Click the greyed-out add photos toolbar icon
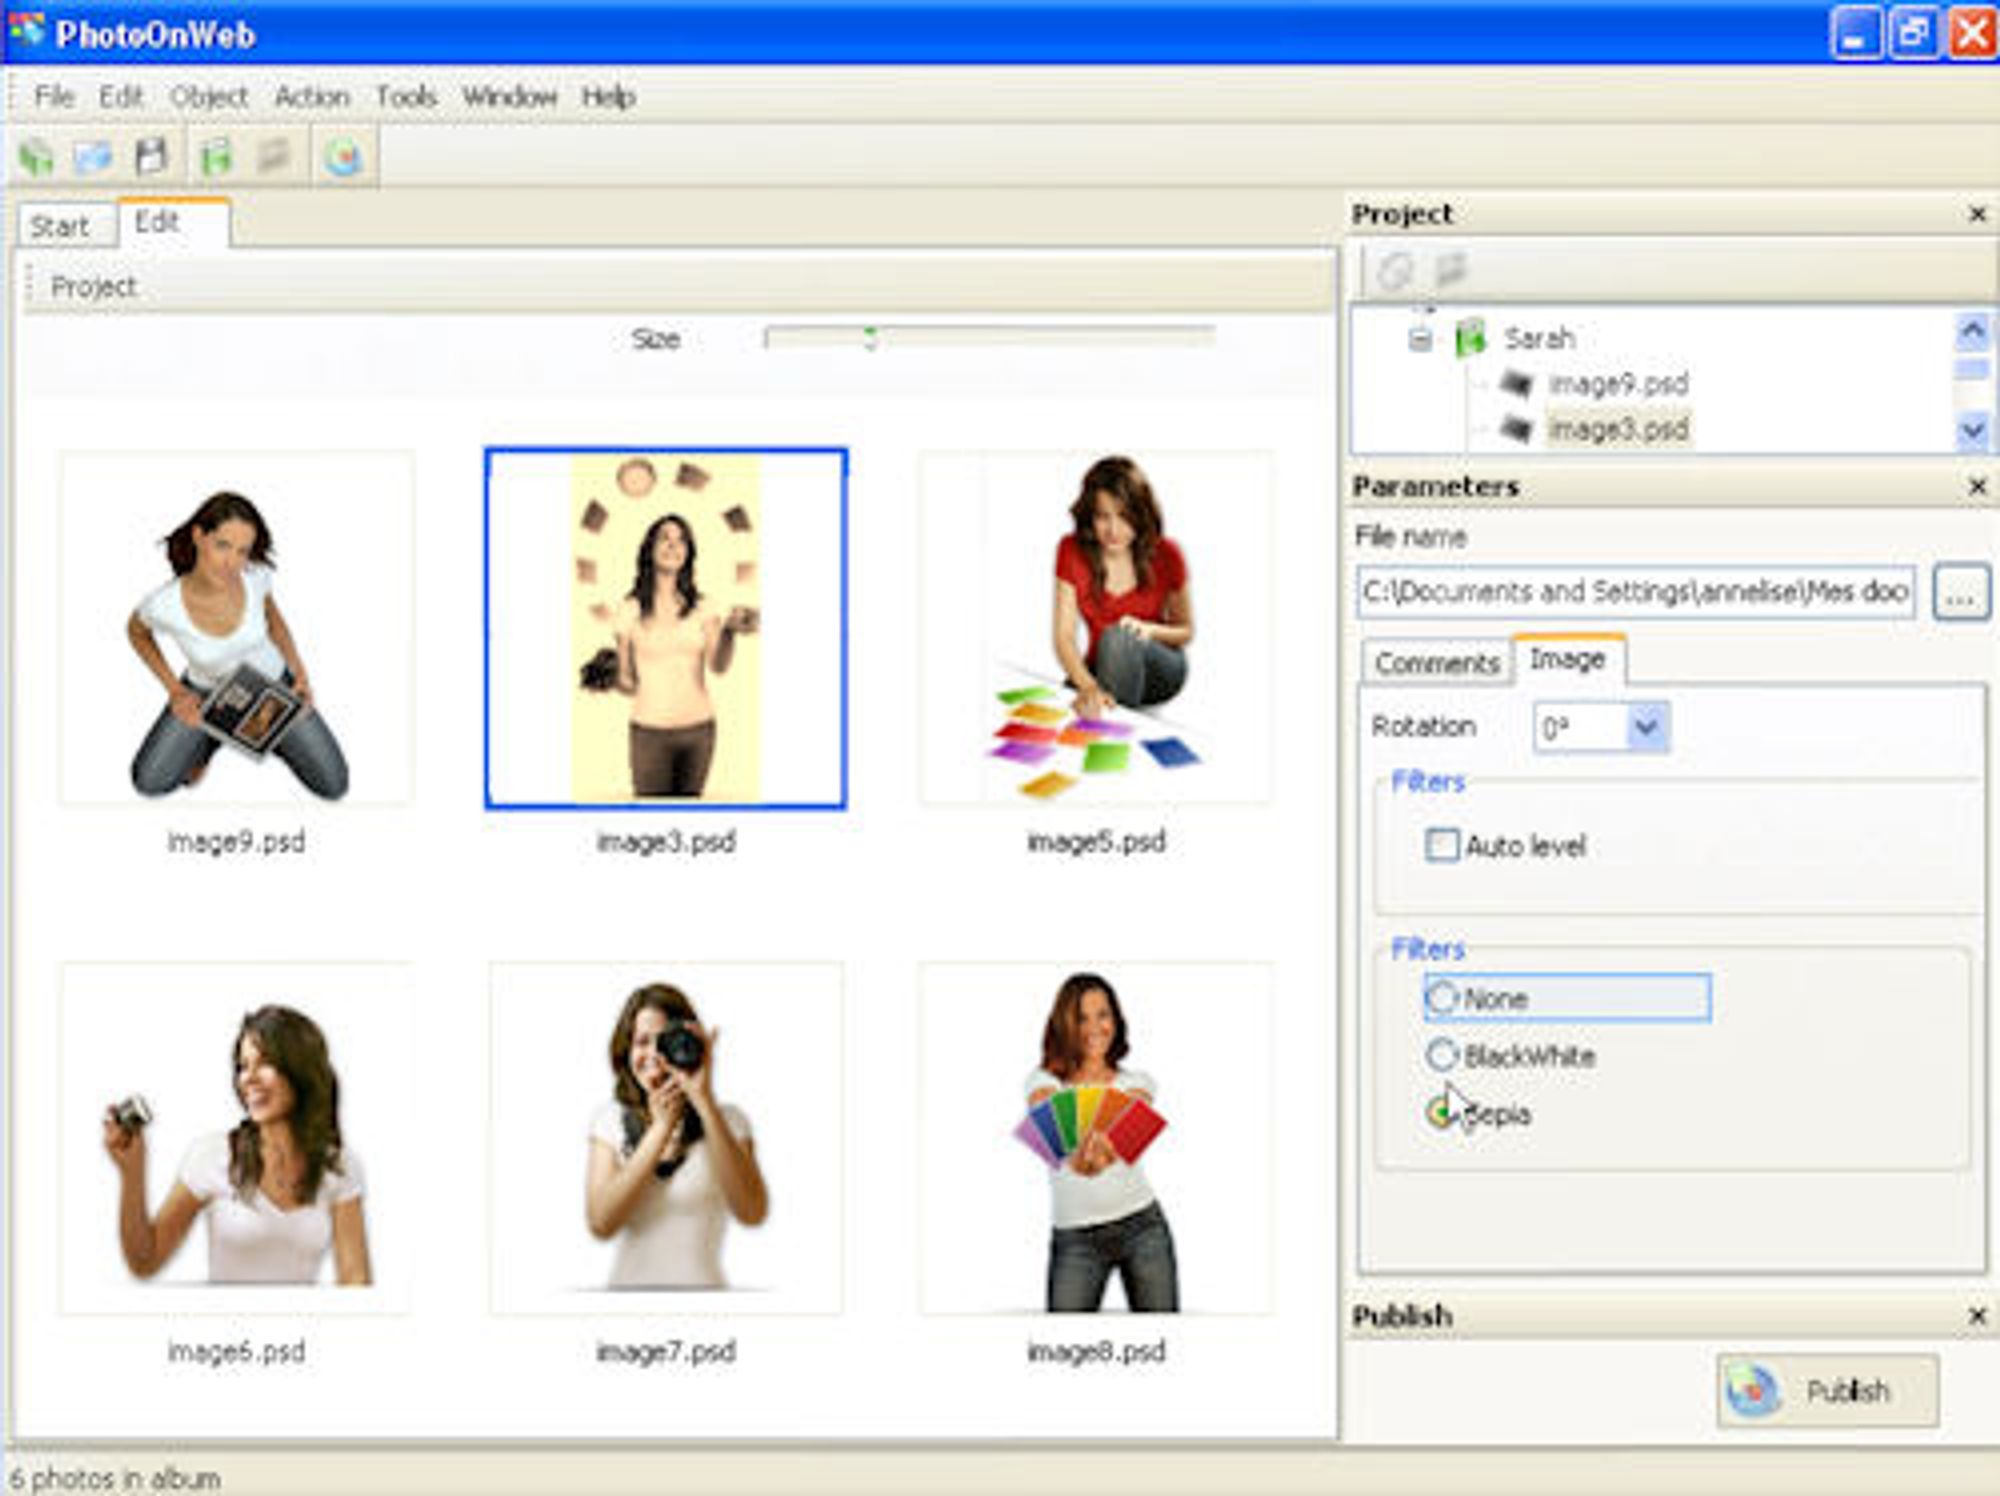 pyautogui.click(x=272, y=157)
